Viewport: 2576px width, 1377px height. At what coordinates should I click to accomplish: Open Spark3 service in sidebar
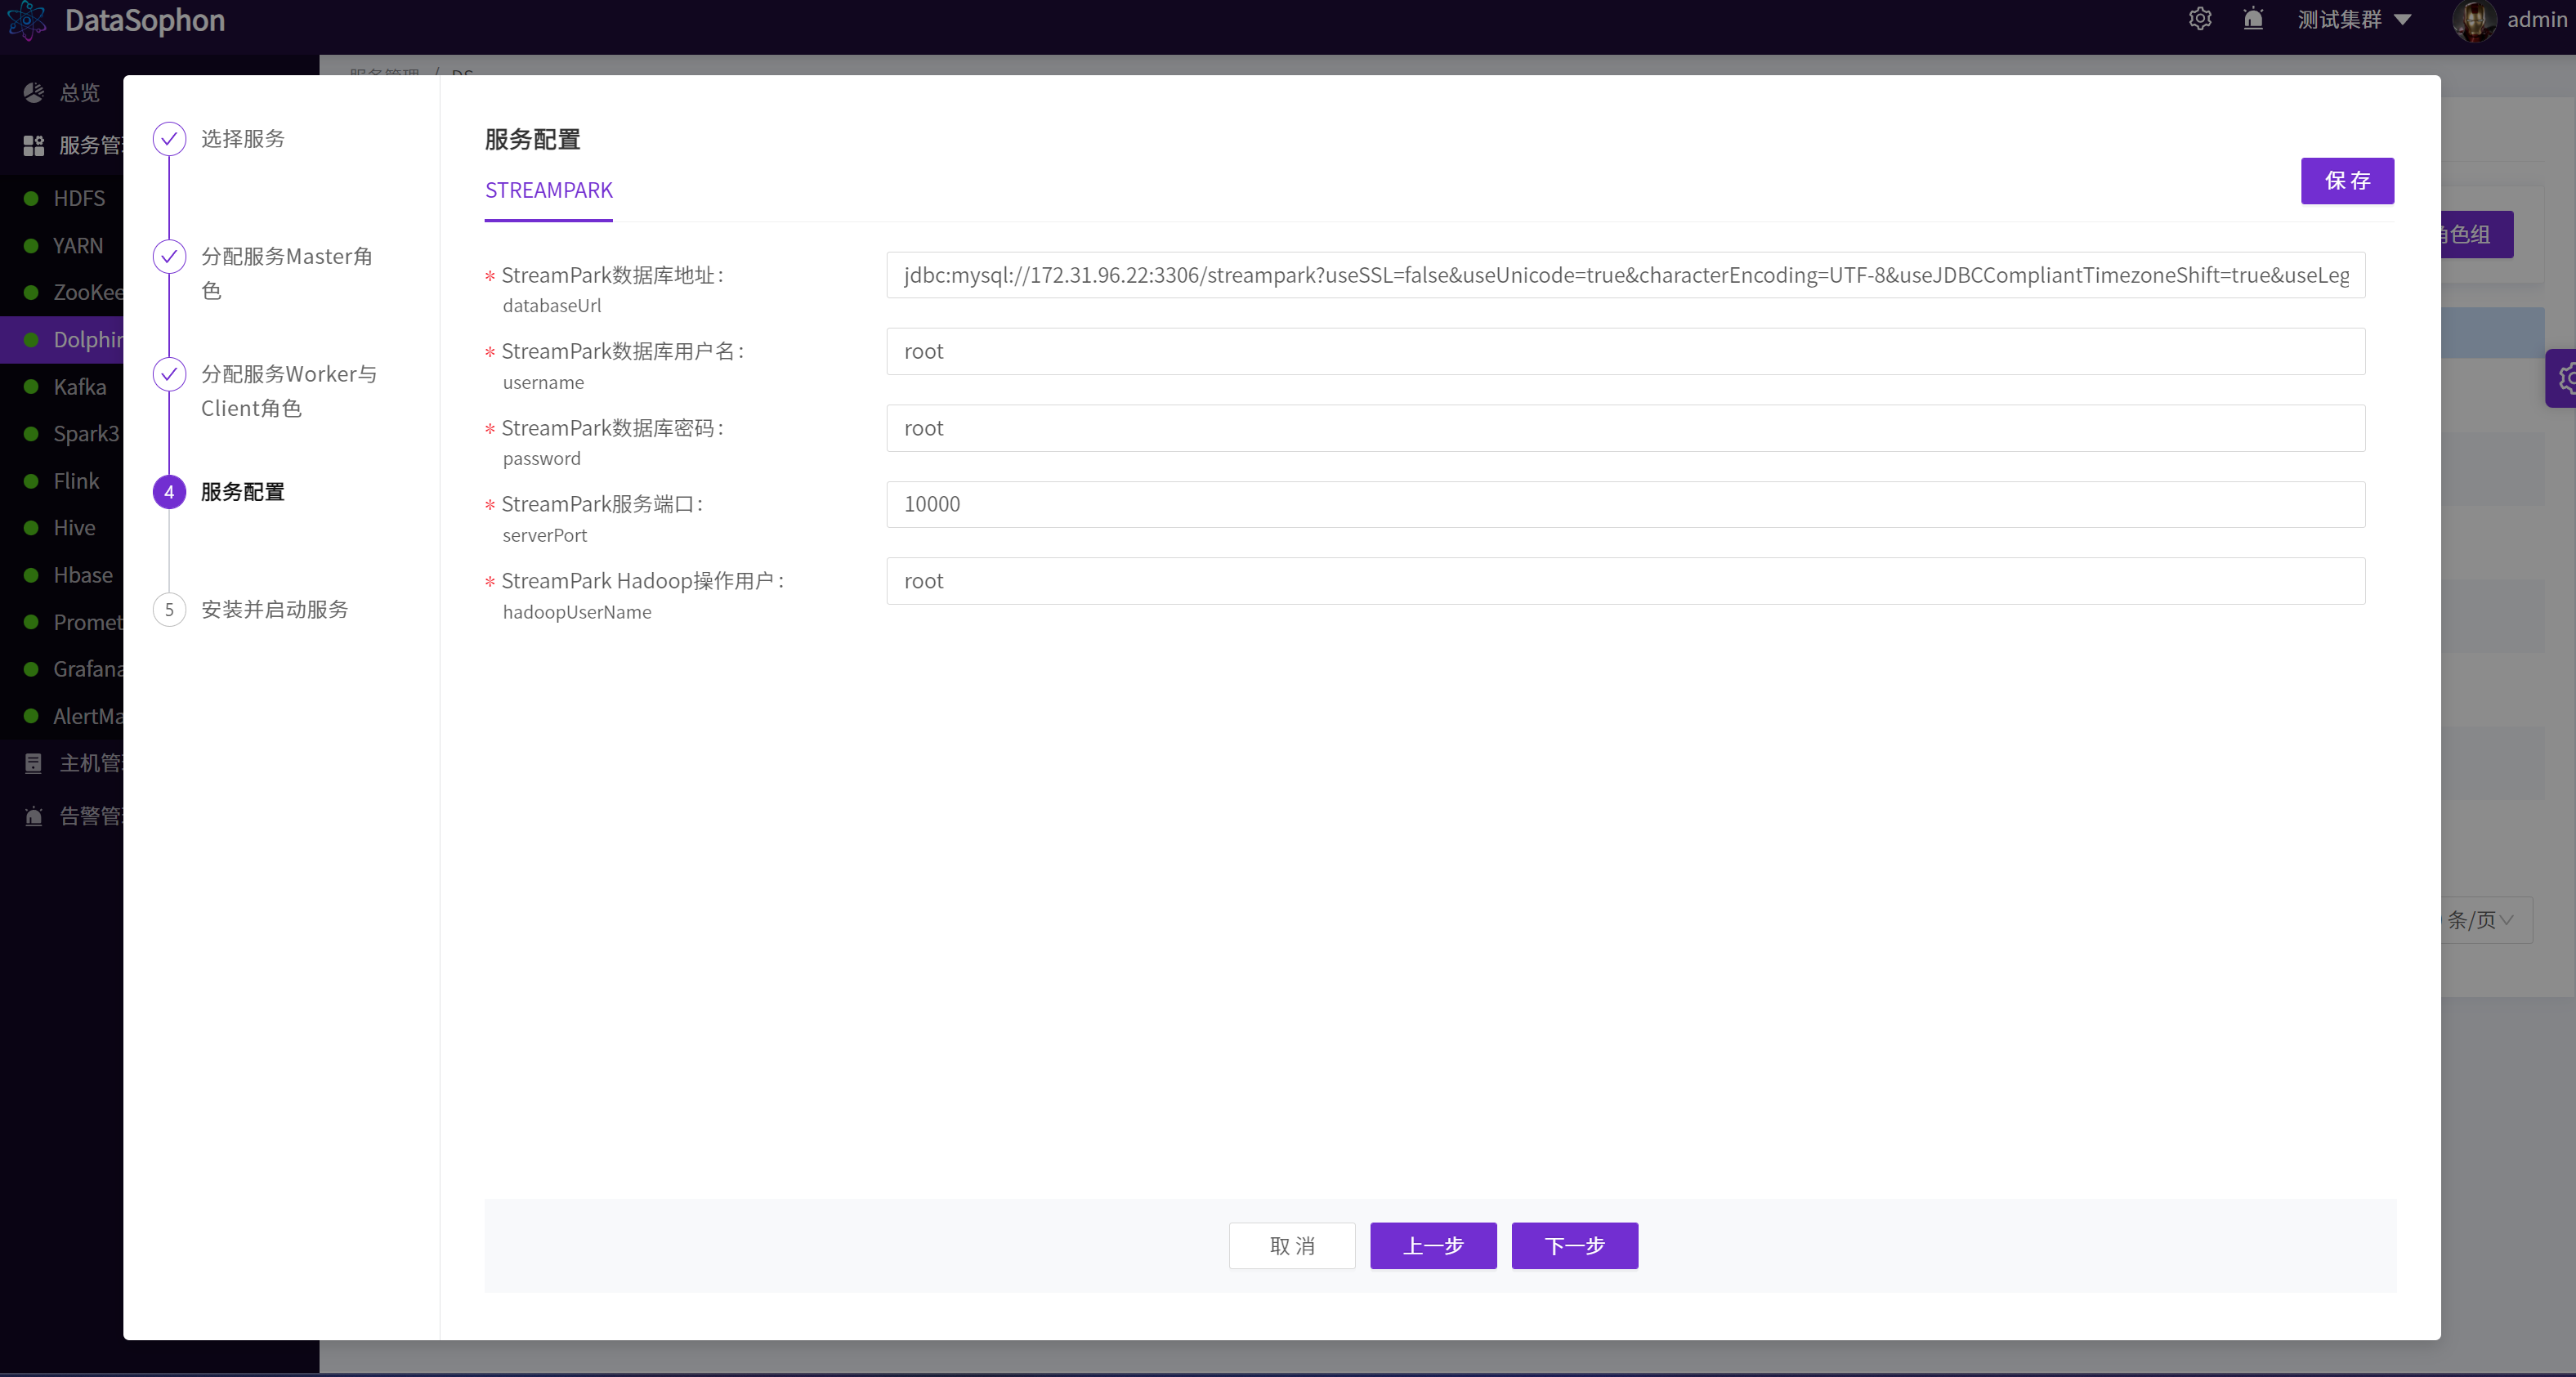86,433
